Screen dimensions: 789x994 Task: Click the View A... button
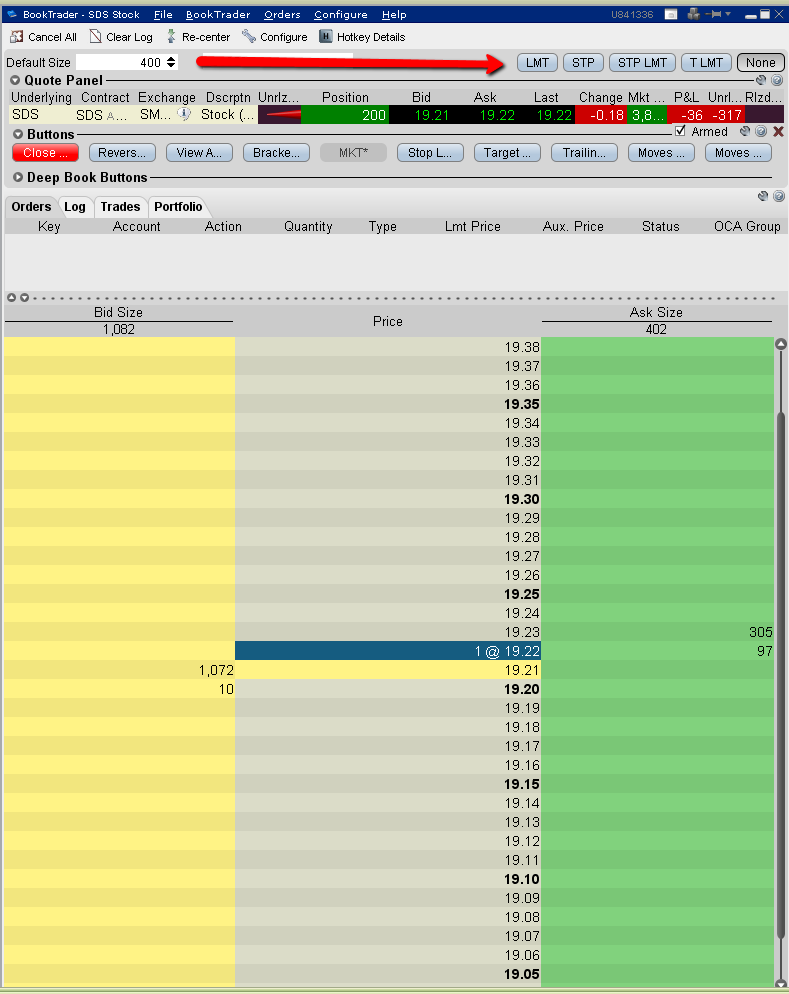tap(199, 153)
